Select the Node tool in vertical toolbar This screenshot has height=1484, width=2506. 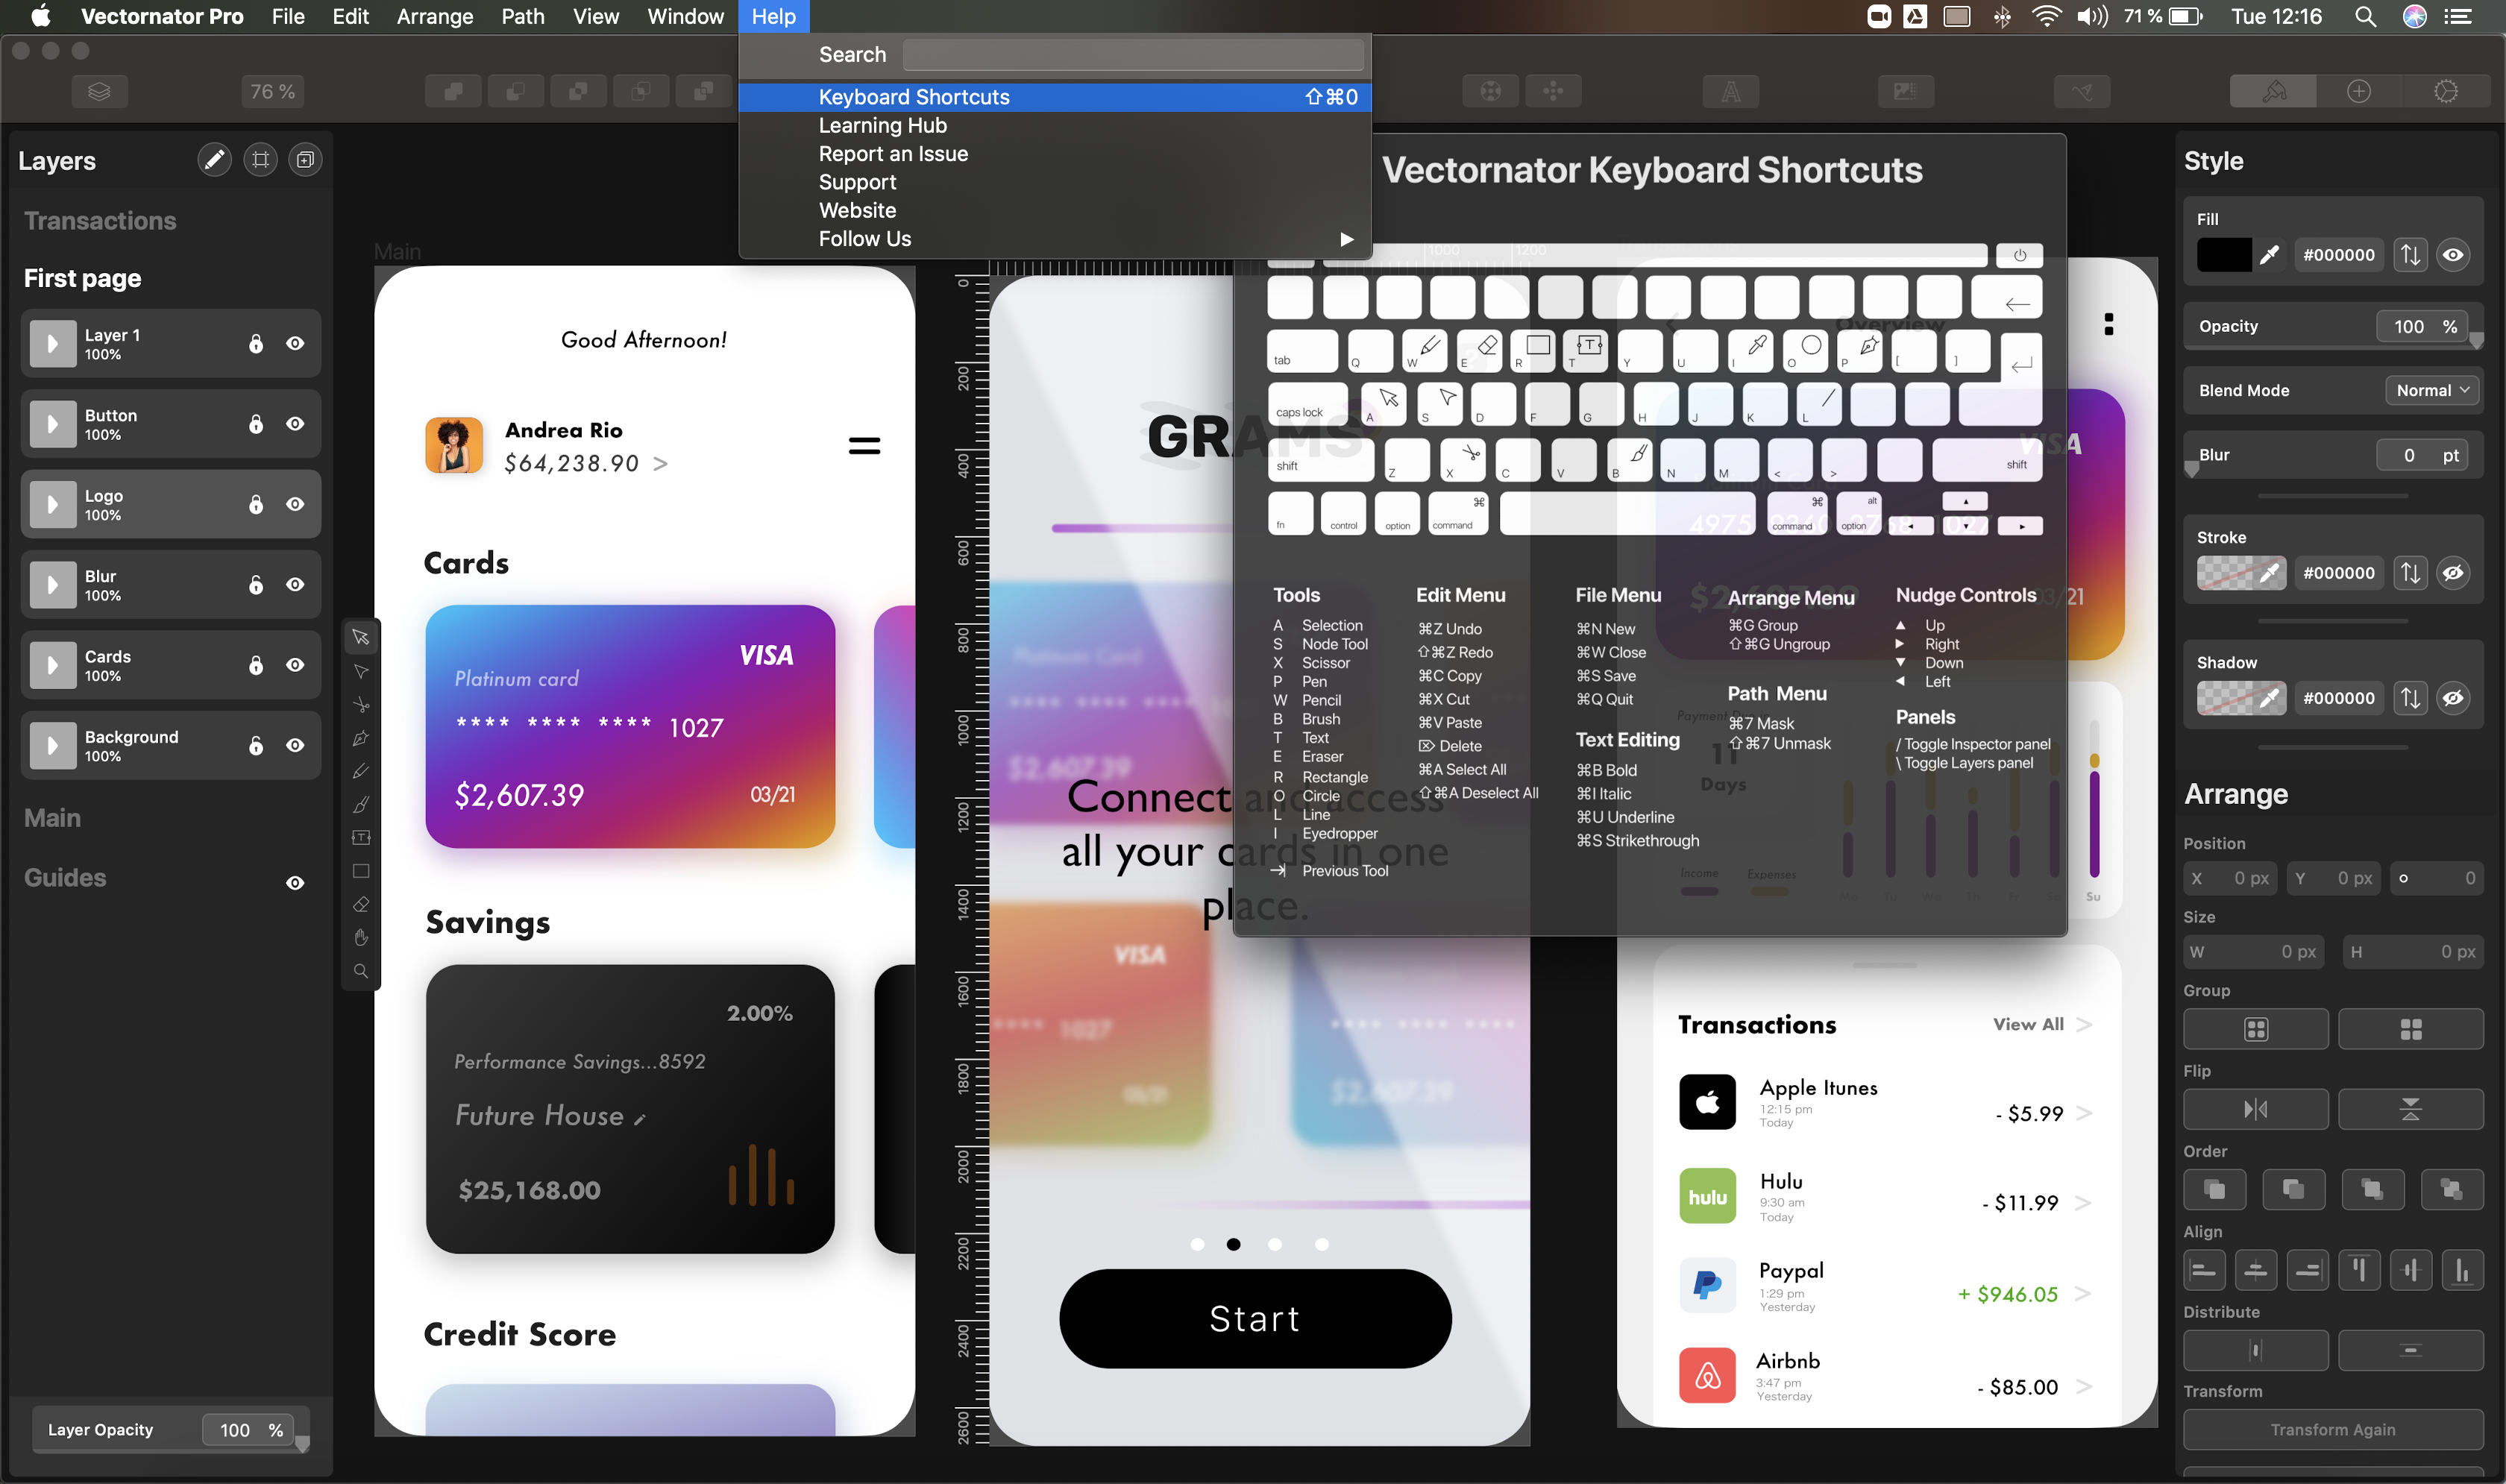(x=361, y=671)
